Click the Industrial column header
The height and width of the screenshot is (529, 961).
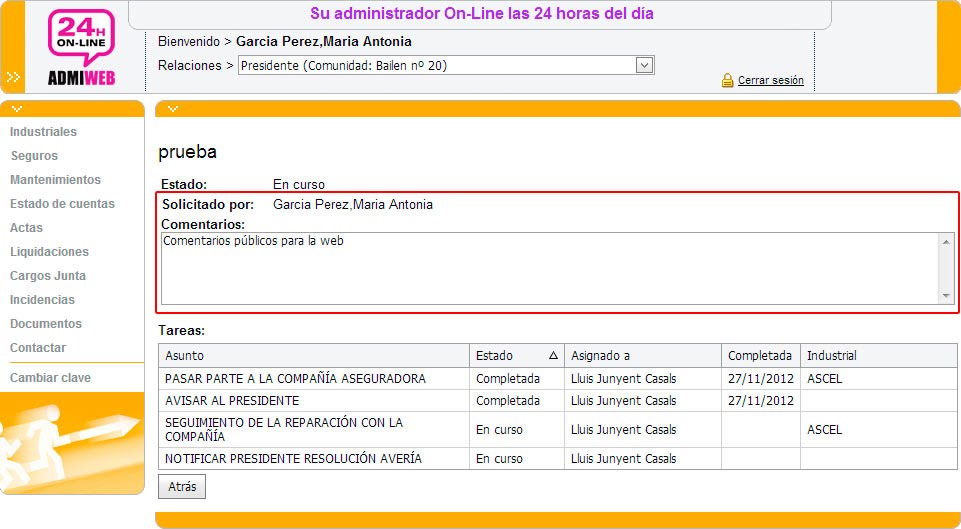pos(878,356)
